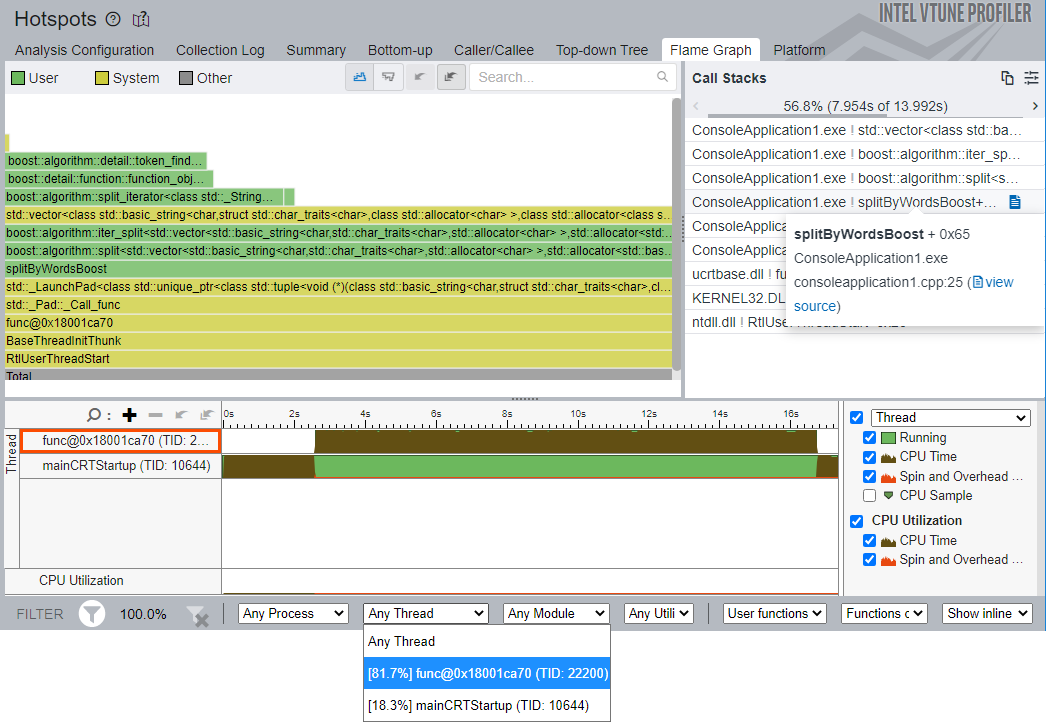Open the Top-down Tree tab
This screenshot has width=1046, height=723.
(602, 50)
